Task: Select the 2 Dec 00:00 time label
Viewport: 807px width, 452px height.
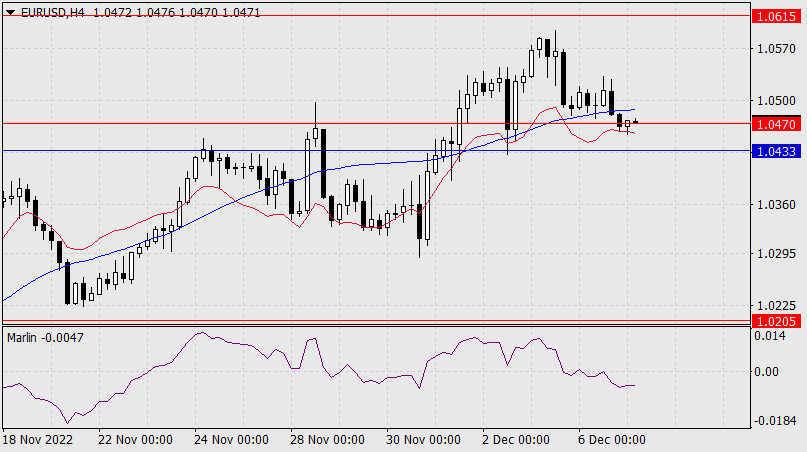Action: click(x=516, y=439)
